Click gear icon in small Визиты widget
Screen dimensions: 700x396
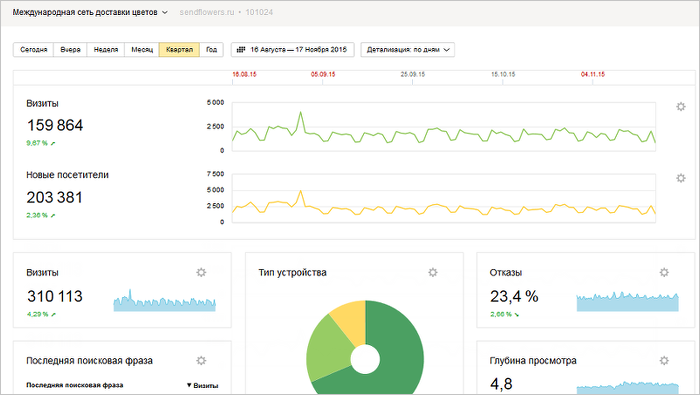[201, 272]
